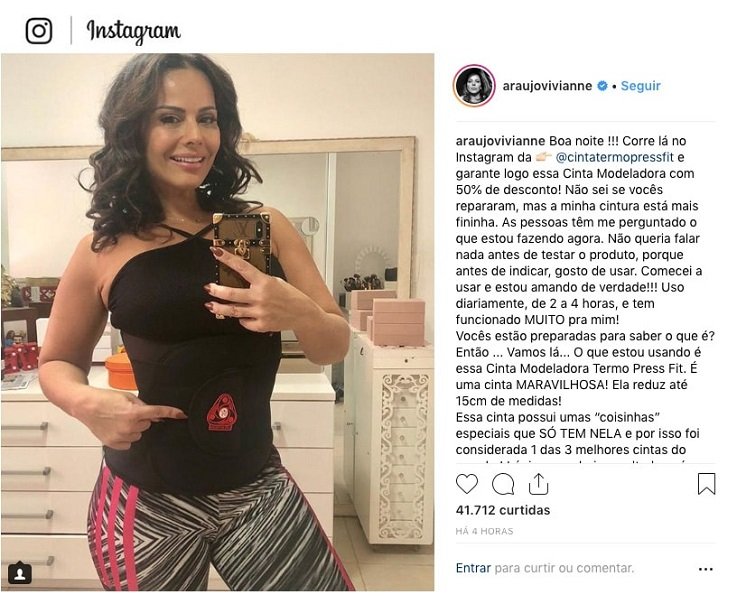Show tagged people icon on photo
This screenshot has width=737, height=600.
[x=20, y=574]
